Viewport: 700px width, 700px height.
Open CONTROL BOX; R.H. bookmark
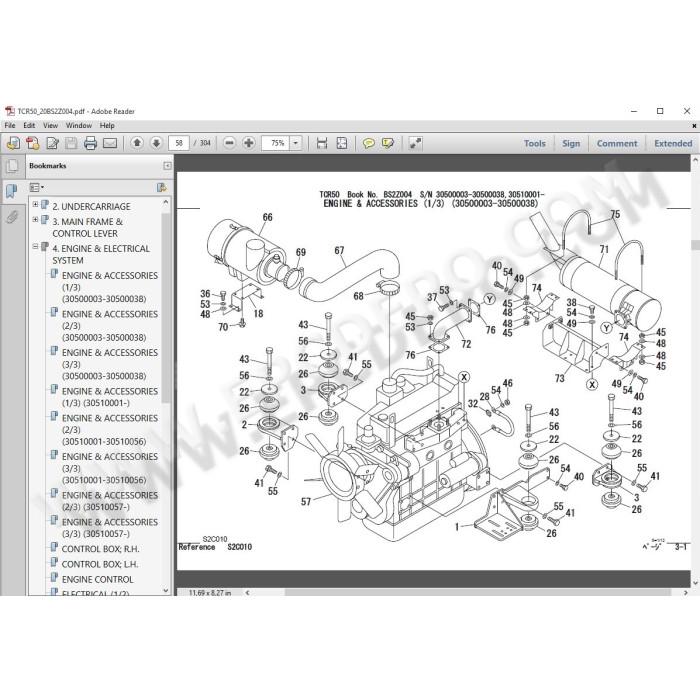pyautogui.click(x=100, y=549)
